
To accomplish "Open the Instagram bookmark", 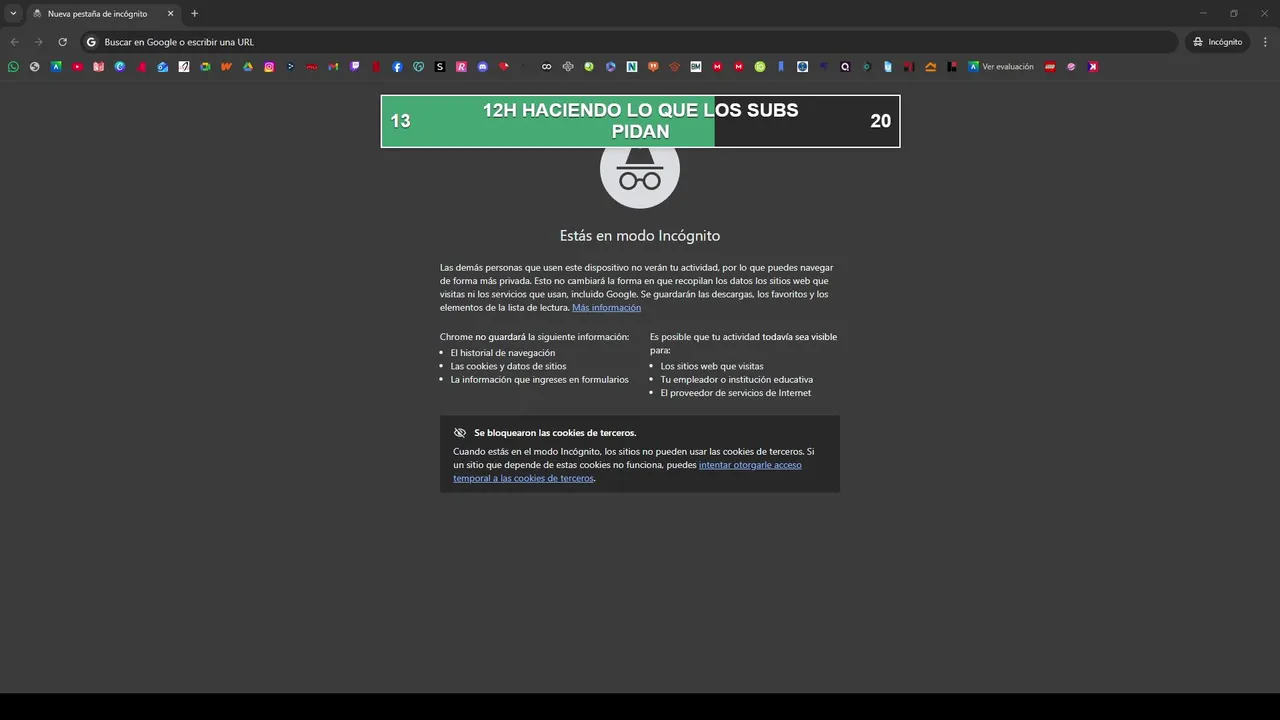I will [269, 67].
